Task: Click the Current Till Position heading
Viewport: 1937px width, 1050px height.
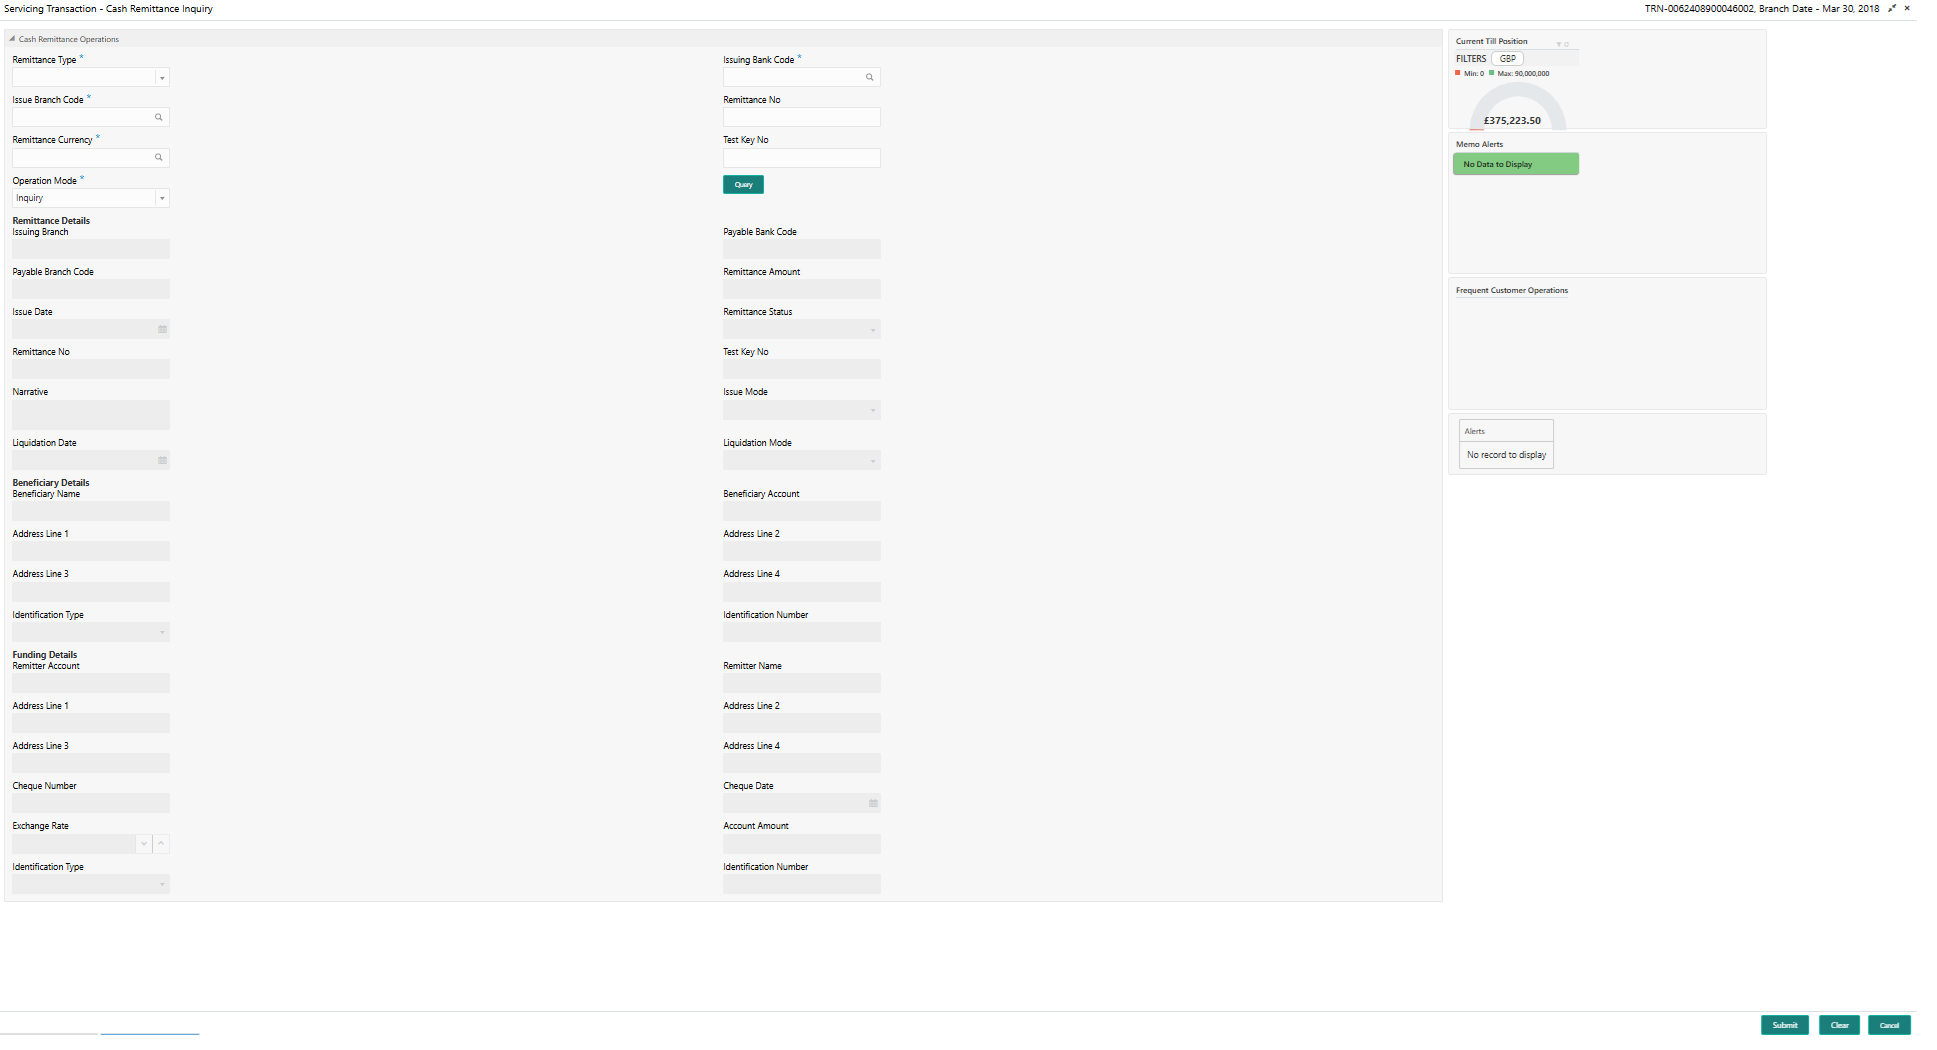Action: point(1491,42)
